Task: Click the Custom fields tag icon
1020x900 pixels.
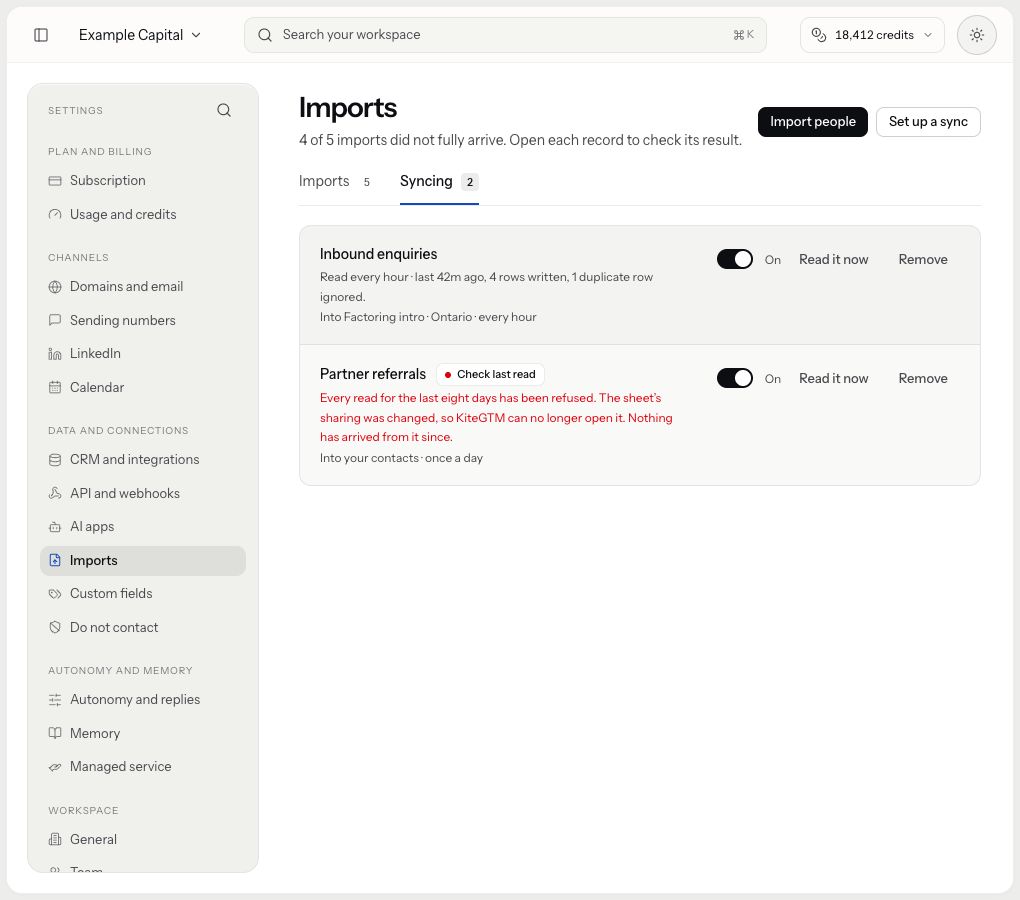Action: click(55, 594)
